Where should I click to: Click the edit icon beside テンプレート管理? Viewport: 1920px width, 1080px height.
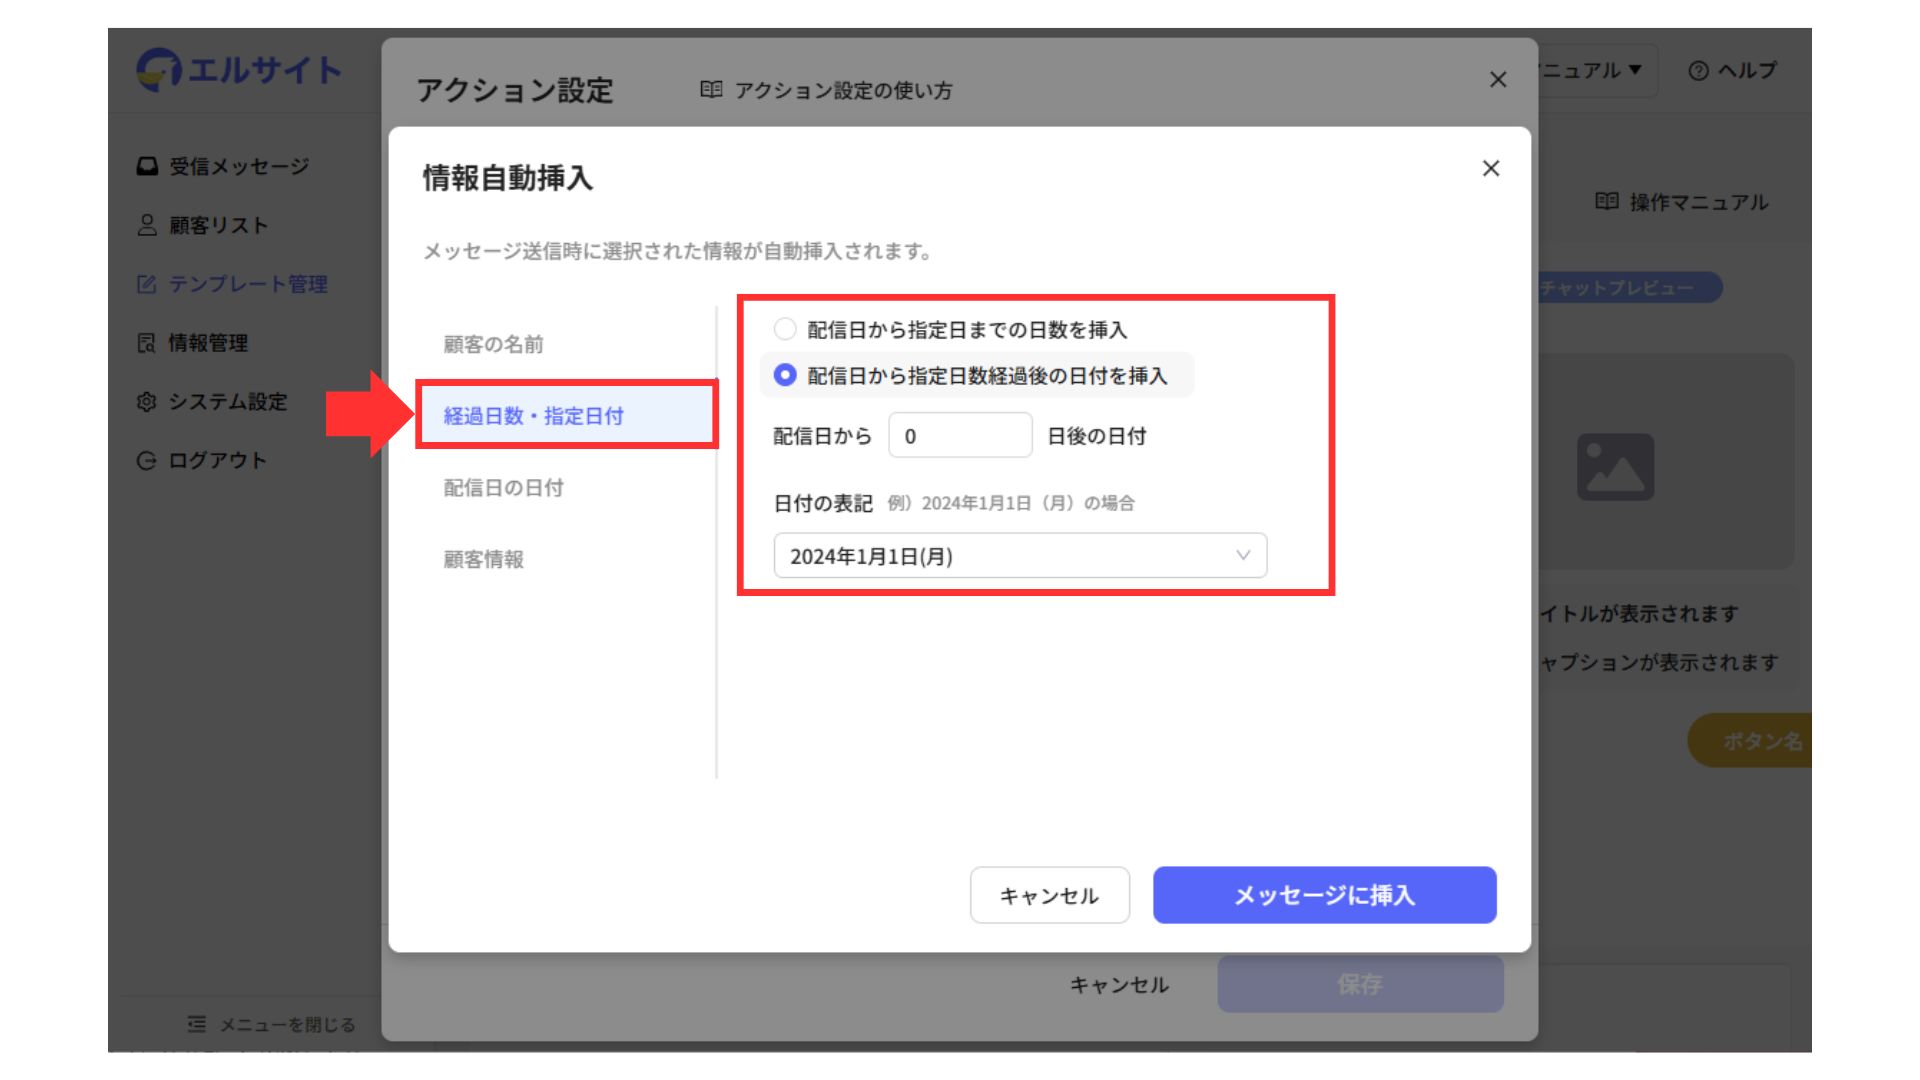tap(147, 284)
